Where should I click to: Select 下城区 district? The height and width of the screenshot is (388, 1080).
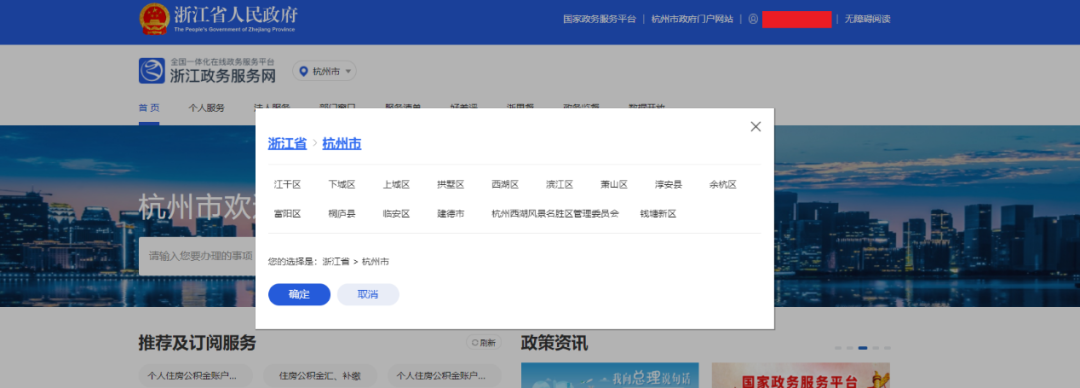pos(342,185)
